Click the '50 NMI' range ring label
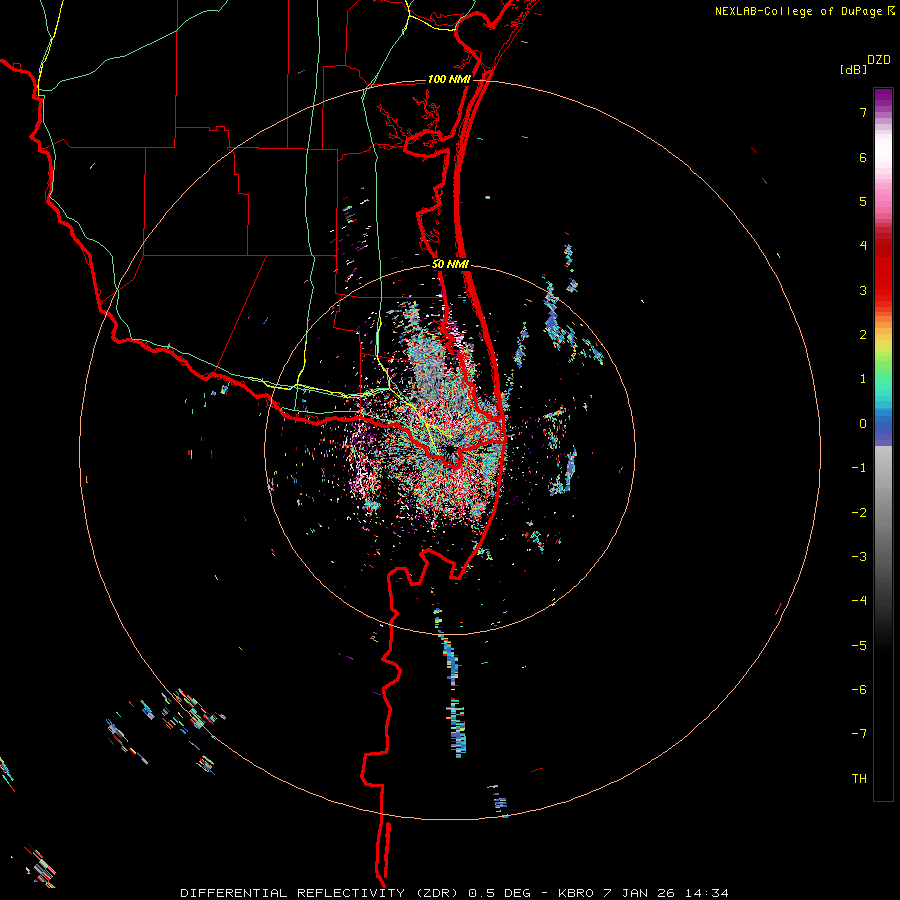 point(450,264)
